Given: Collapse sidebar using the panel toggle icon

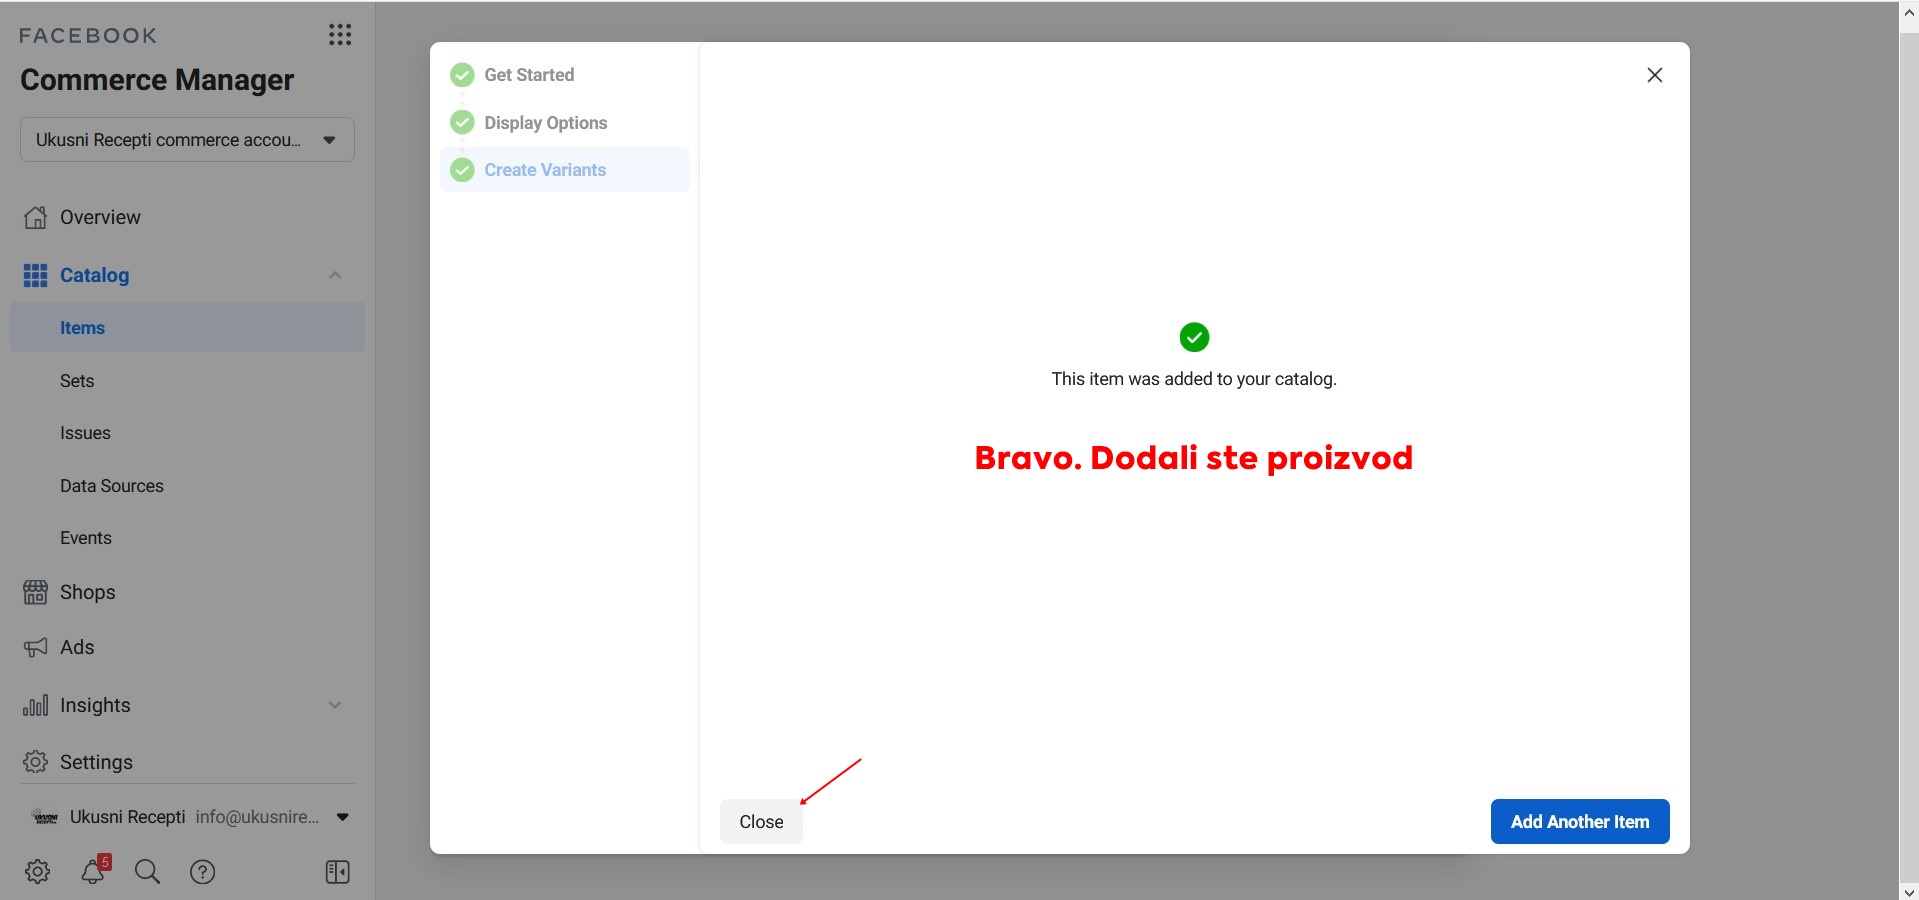Looking at the screenshot, I should click(x=337, y=871).
